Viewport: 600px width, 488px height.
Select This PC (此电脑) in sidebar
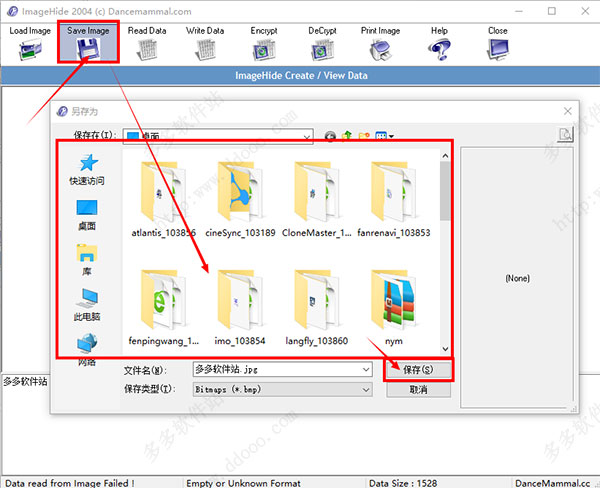(x=87, y=305)
